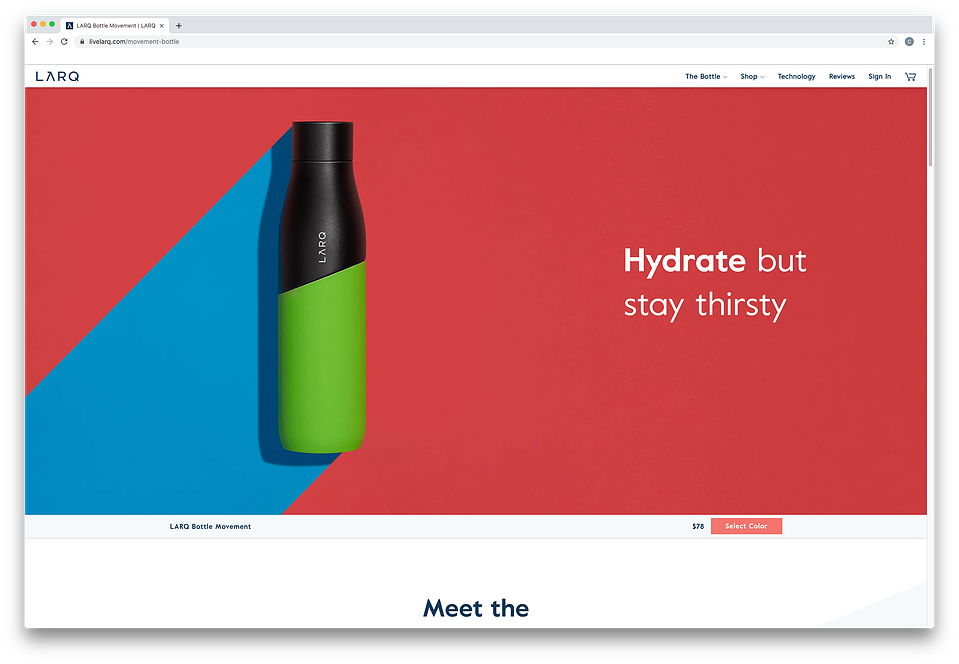
Task: Click the LARQ logo in the header
Action: 57,76
